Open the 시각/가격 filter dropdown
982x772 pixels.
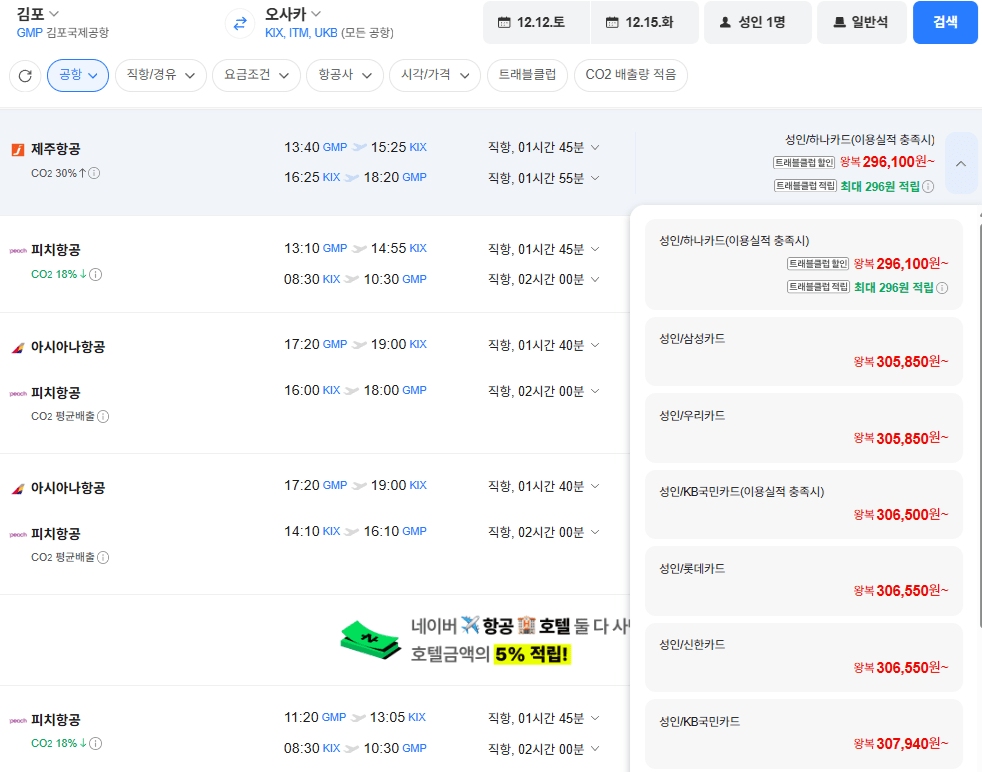click(435, 75)
